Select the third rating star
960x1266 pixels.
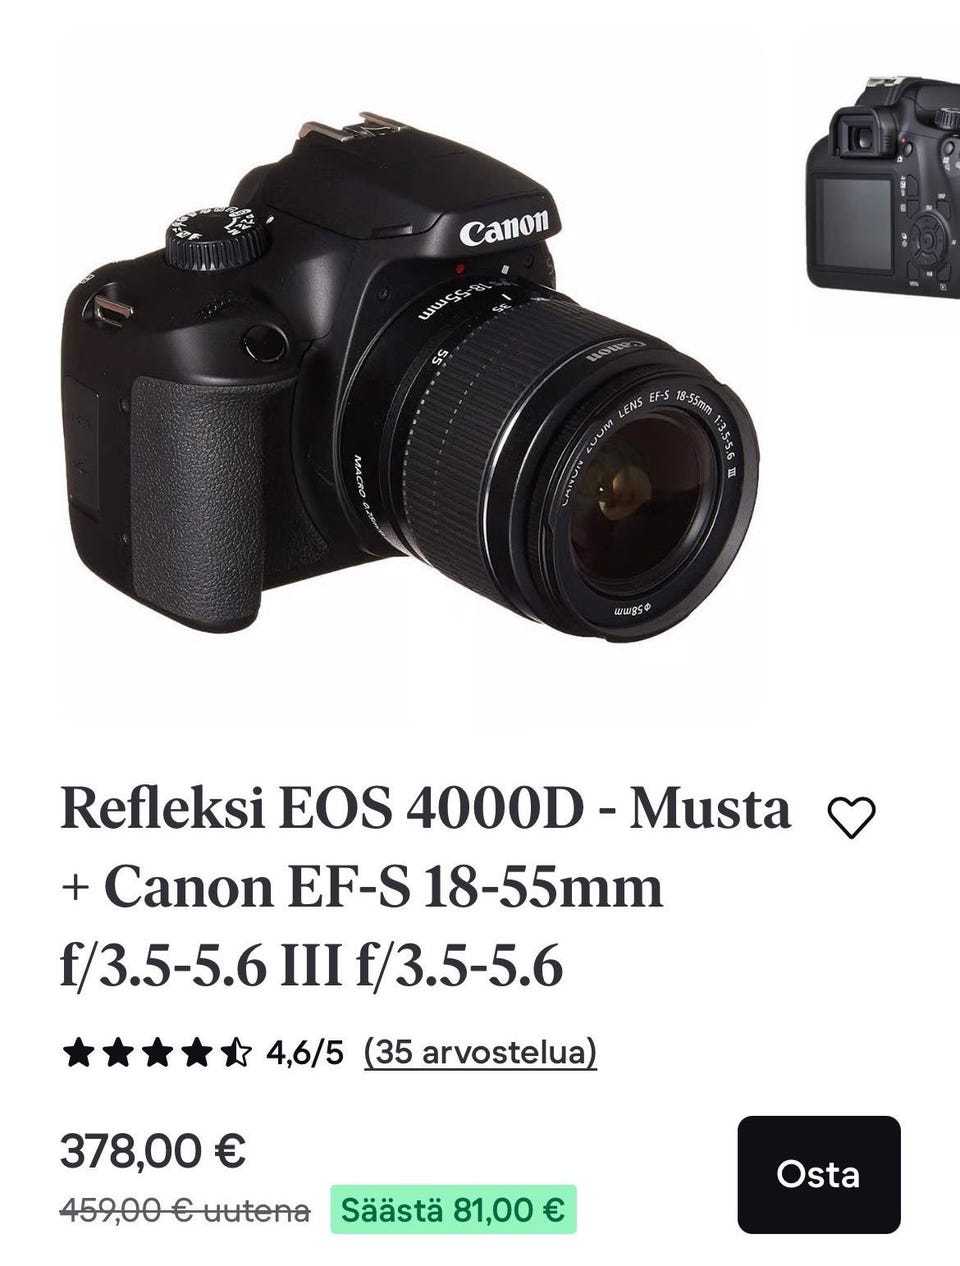point(157,1052)
